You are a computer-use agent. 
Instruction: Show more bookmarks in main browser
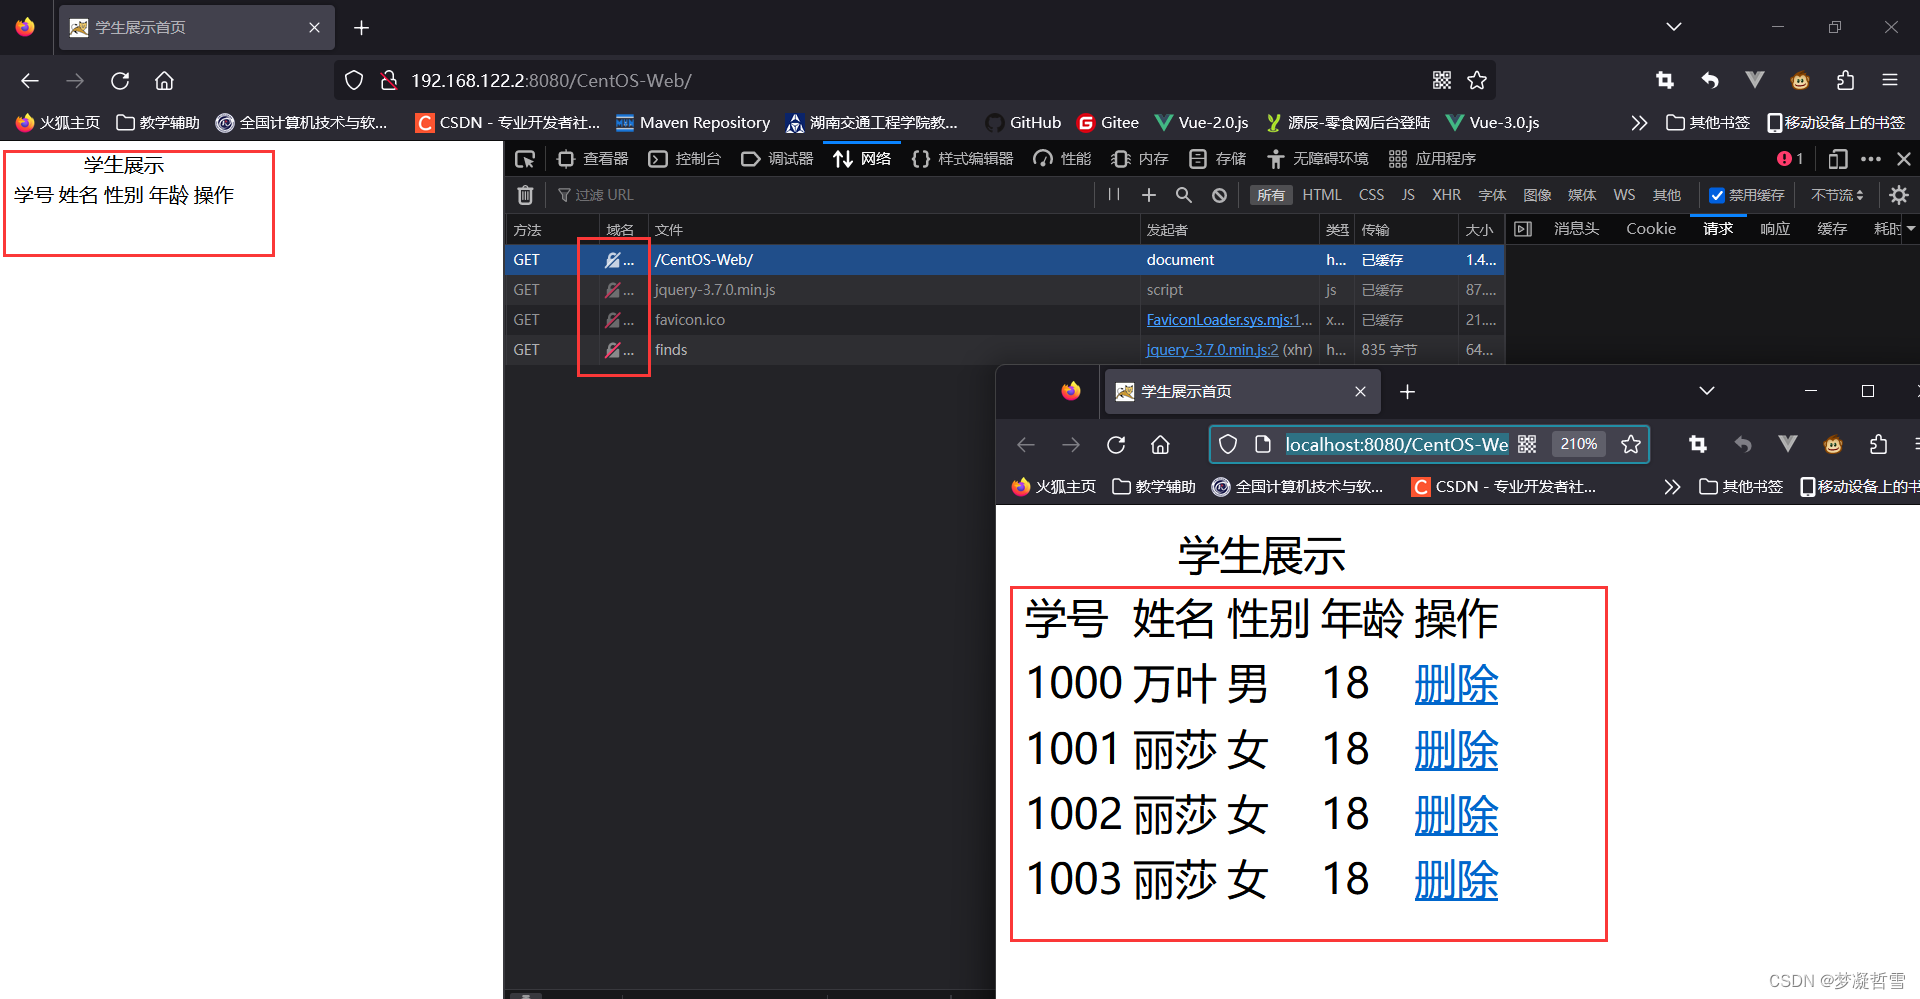tap(1639, 123)
